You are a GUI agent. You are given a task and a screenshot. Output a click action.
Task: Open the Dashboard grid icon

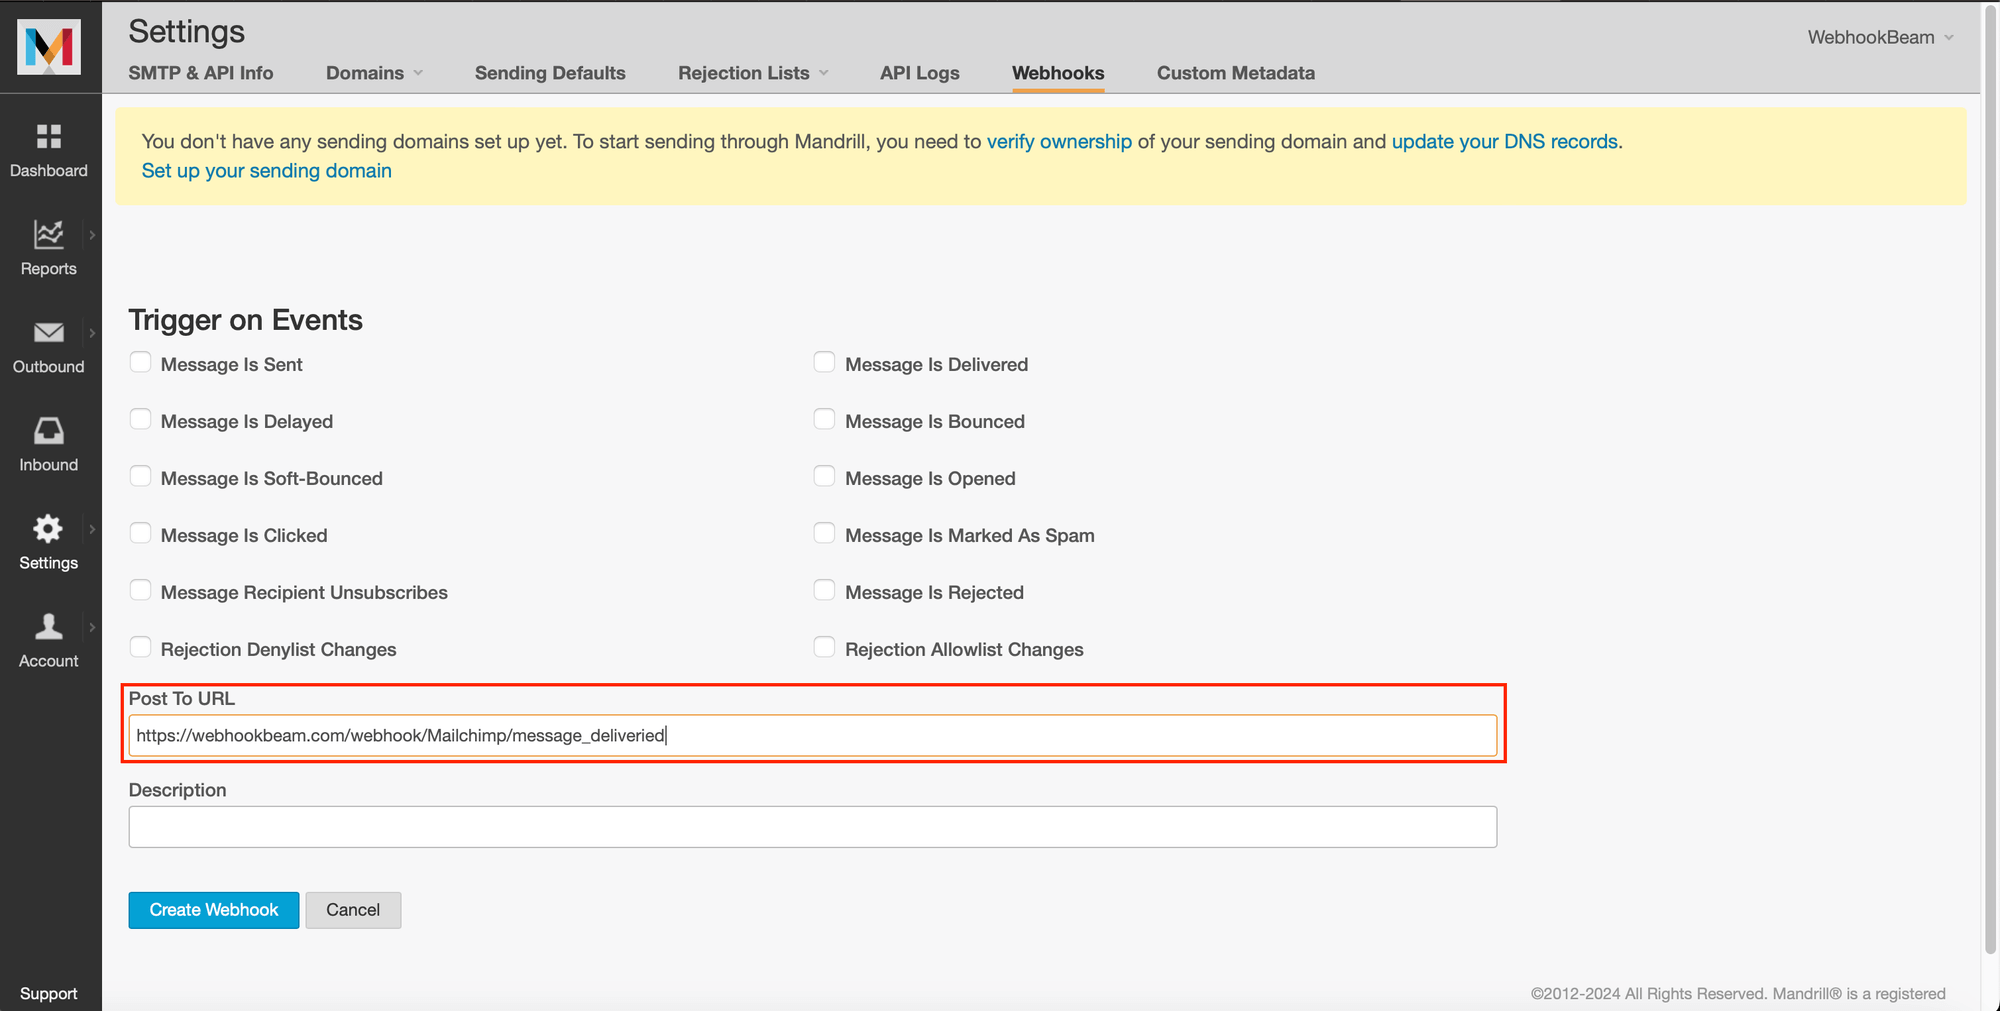pyautogui.click(x=48, y=137)
